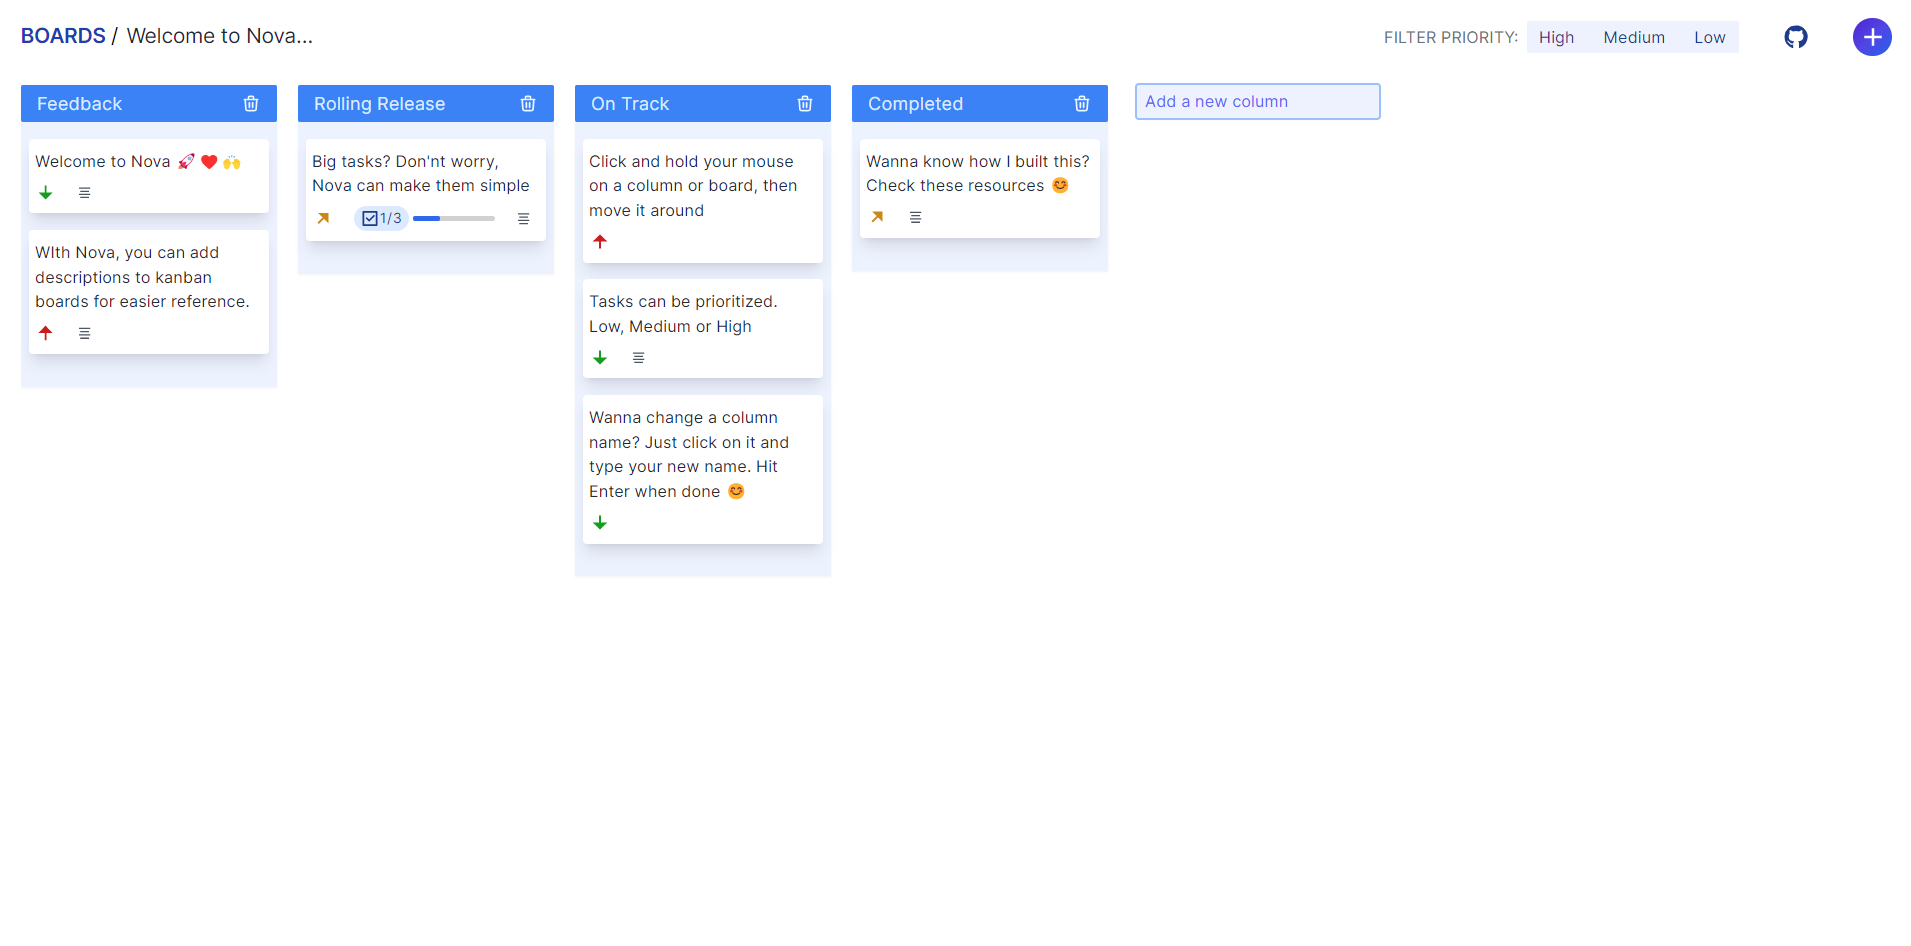Click the Completed column name
The width and height of the screenshot is (1911, 946).
[915, 104]
